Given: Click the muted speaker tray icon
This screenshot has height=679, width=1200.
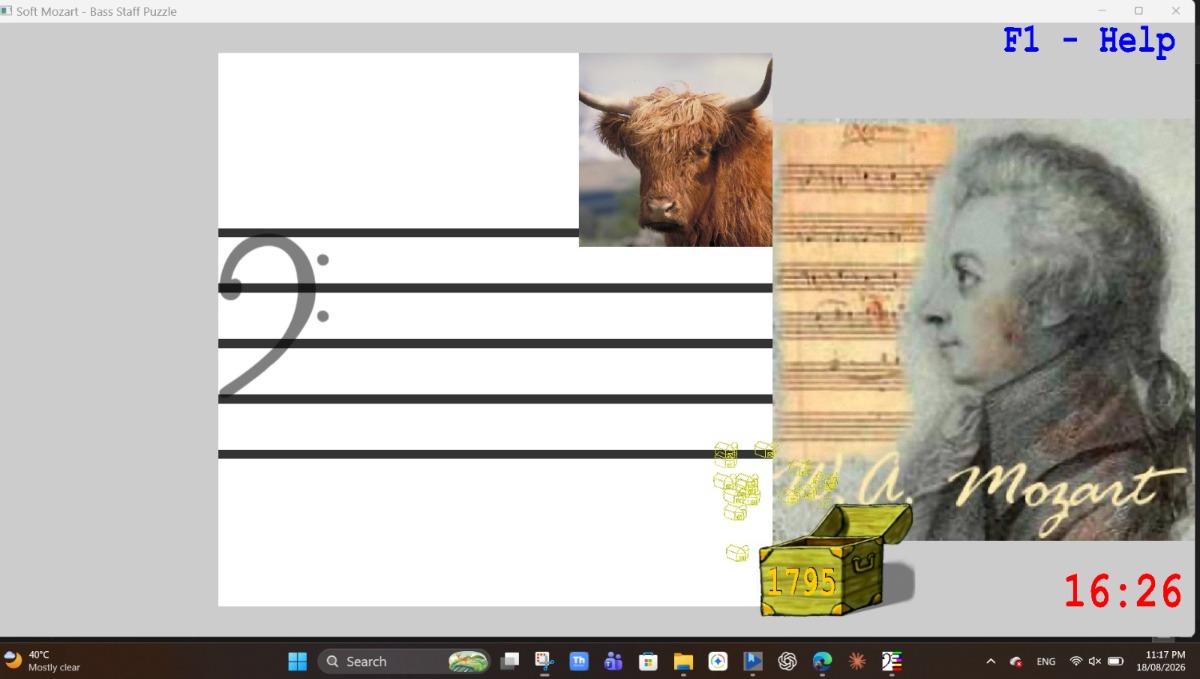Looking at the screenshot, I should click(1095, 661).
